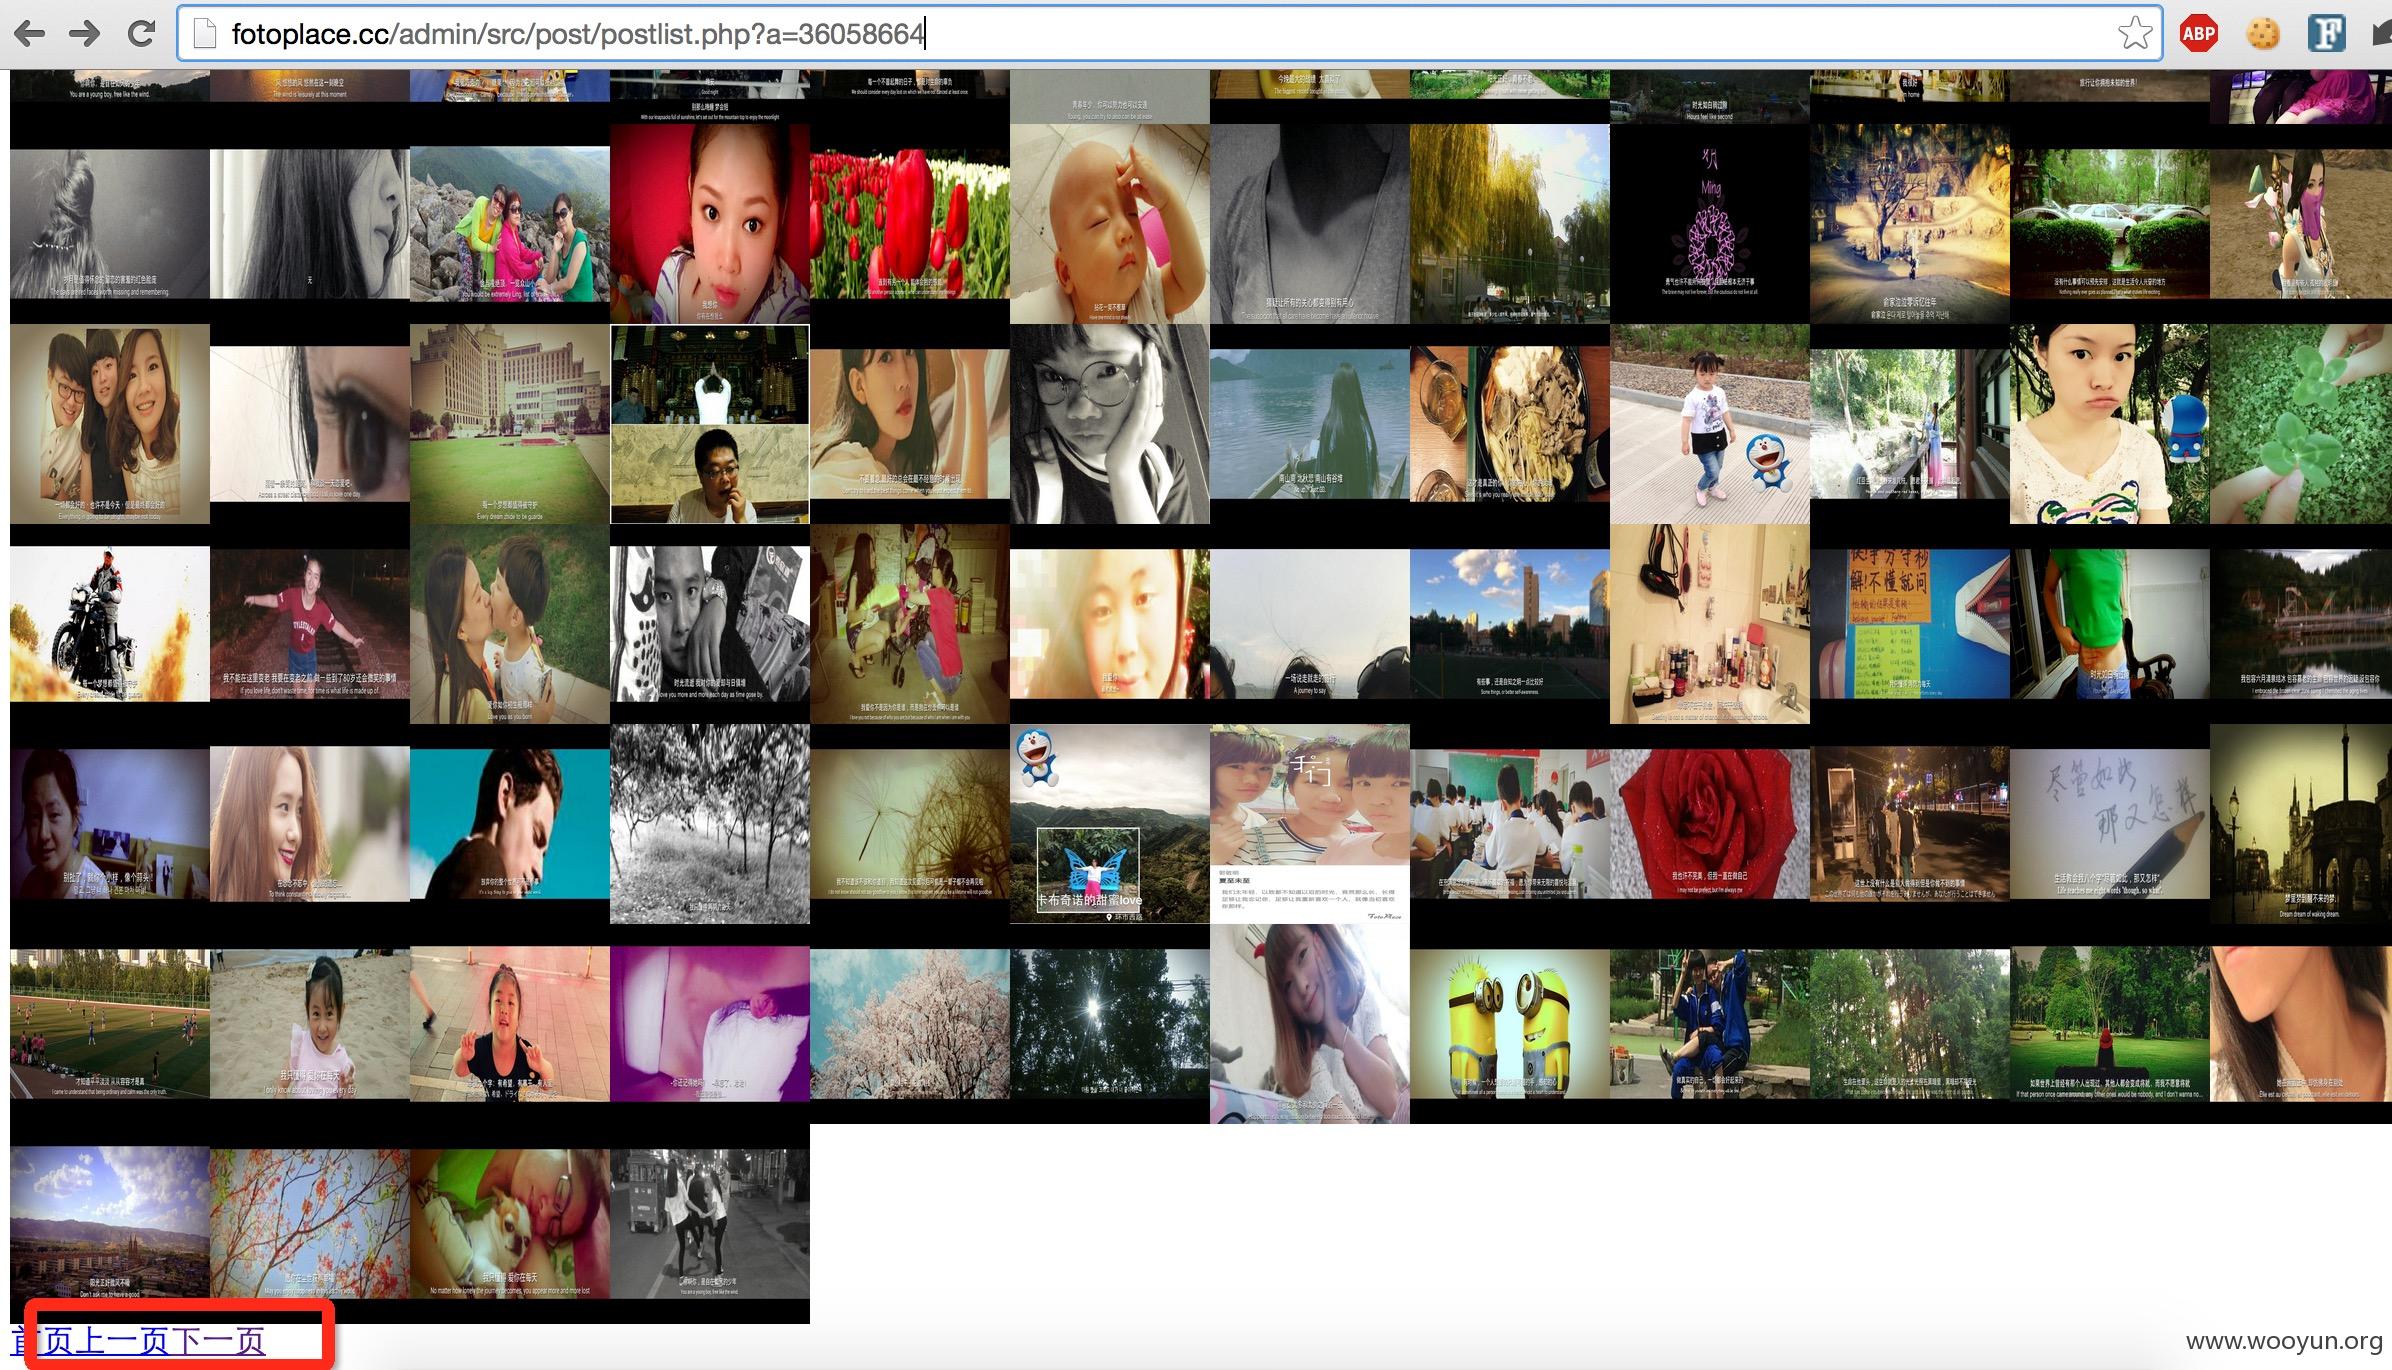Open the red tulips field thumbnail
This screenshot has width=2392, height=1370.
point(910,224)
